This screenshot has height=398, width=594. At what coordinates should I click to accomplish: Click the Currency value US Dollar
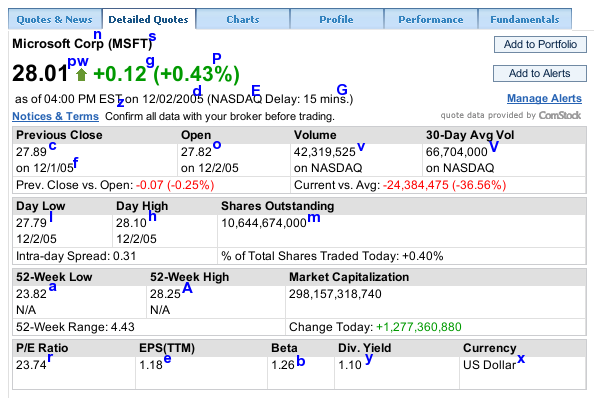point(489,365)
